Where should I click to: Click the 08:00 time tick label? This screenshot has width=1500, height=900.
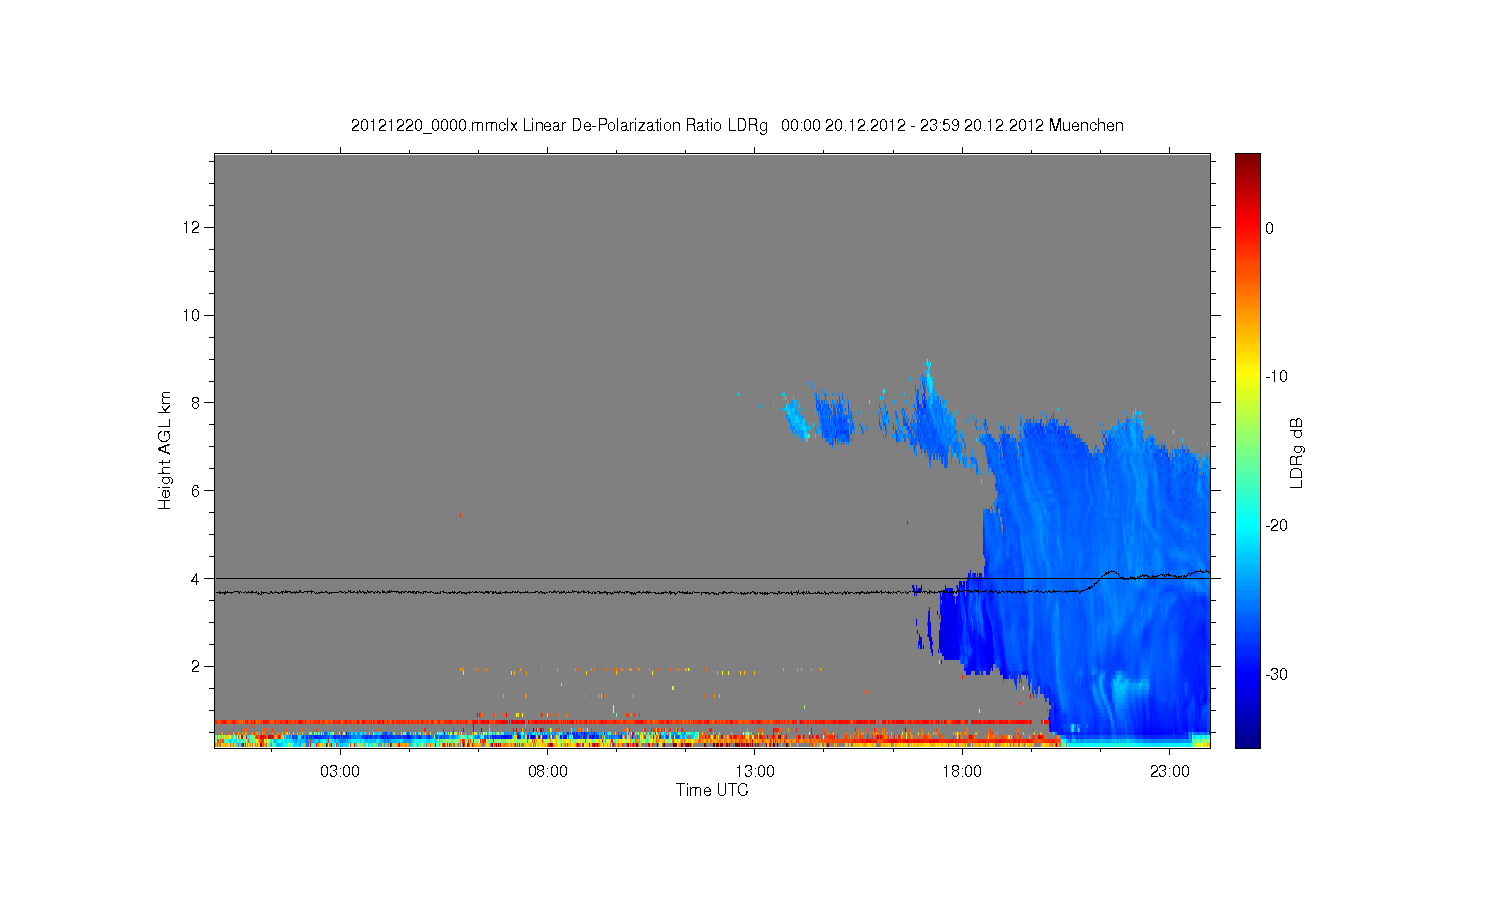[x=548, y=771]
